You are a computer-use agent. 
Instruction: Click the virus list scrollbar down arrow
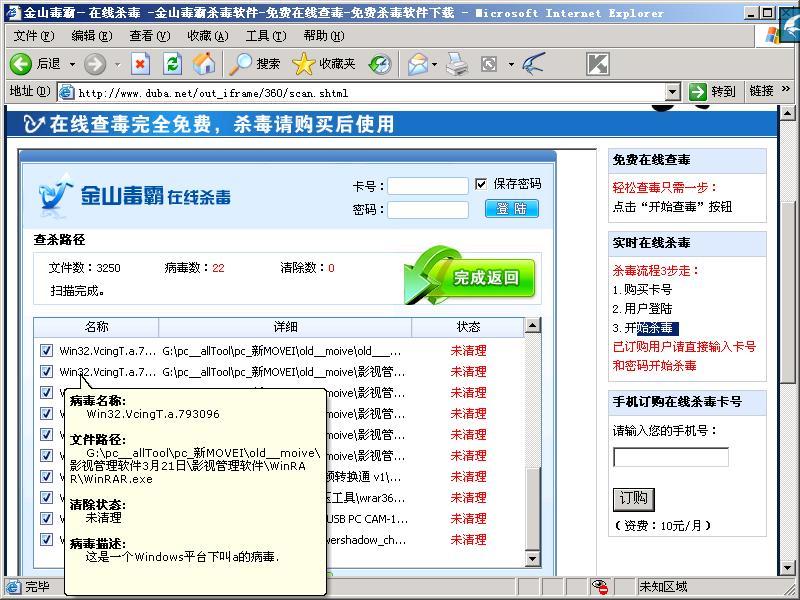tap(533, 559)
